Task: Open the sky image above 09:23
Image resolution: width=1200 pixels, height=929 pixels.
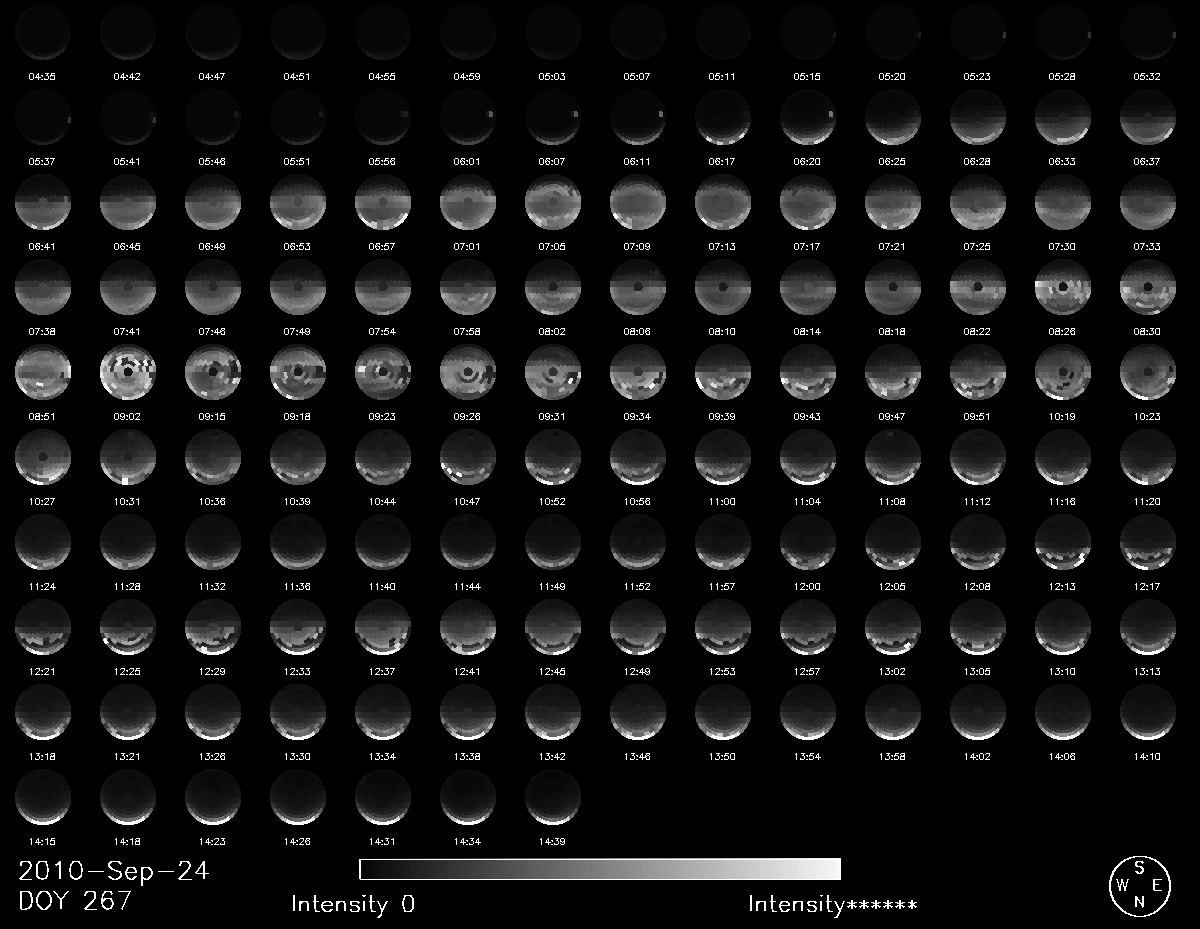Action: pos(383,373)
